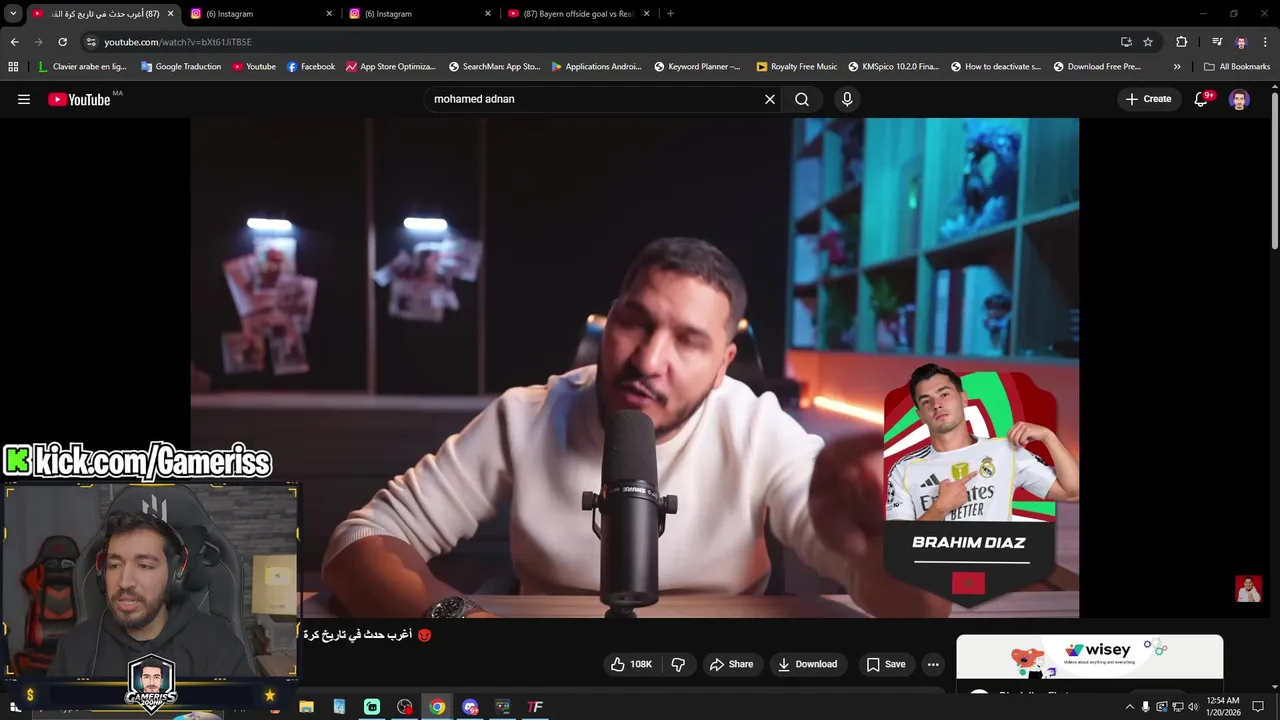
Task: Open the TF app in the taskbar
Action: click(535, 707)
